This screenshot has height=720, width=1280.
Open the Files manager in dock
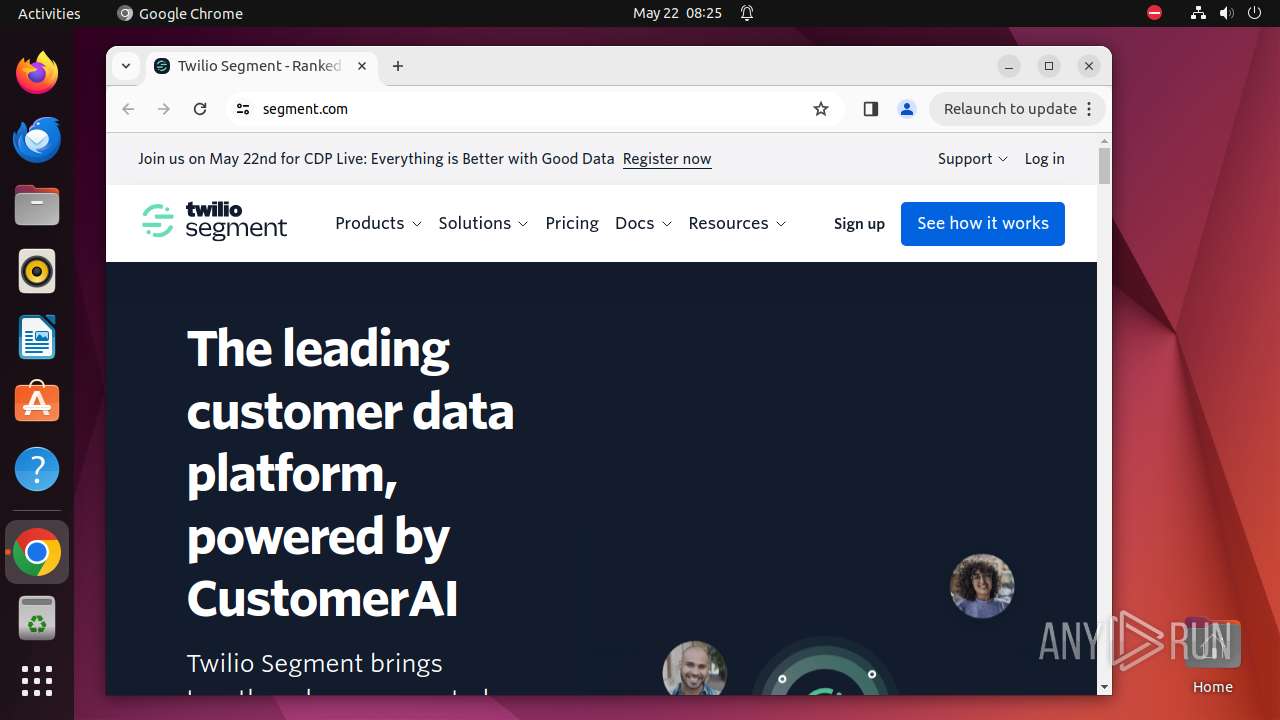click(37, 205)
